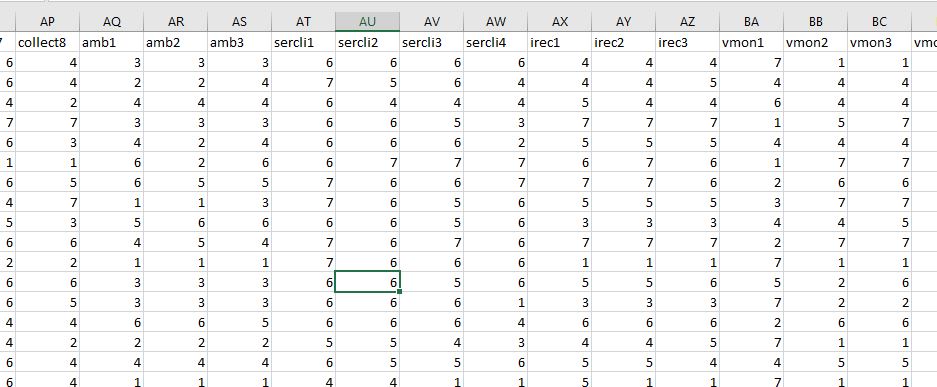
Task: Click column header AZ
Action: point(687,22)
